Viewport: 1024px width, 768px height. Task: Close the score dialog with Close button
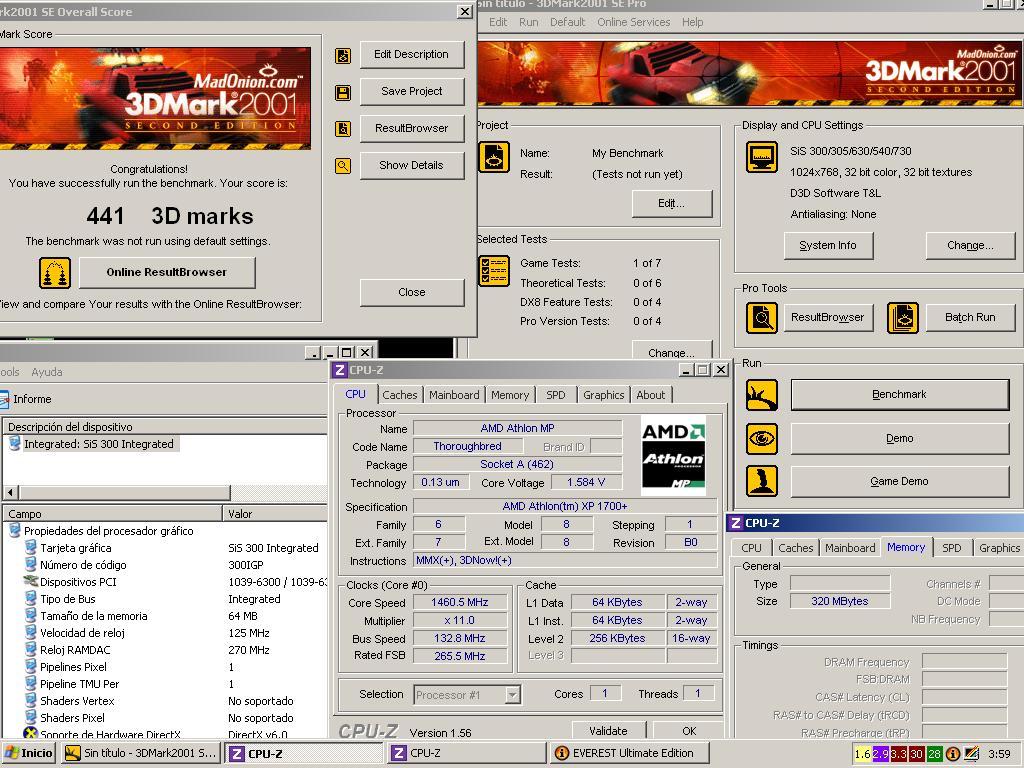[x=411, y=293]
